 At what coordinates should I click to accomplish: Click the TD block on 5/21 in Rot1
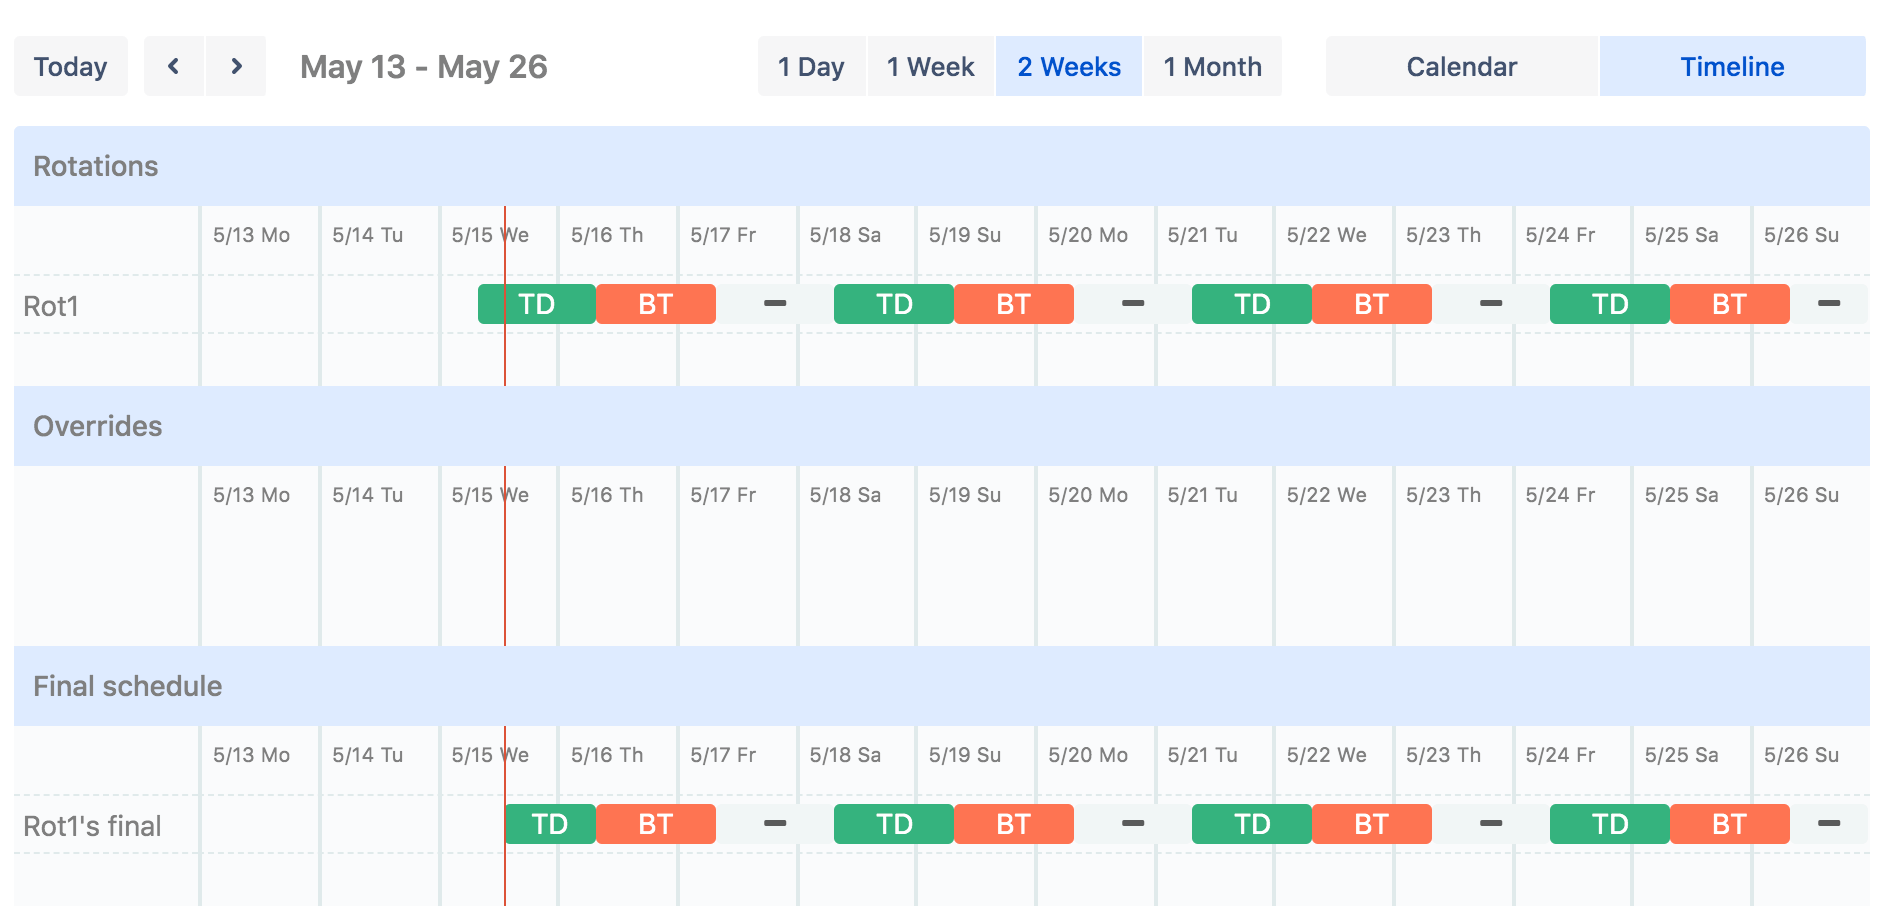(1251, 303)
